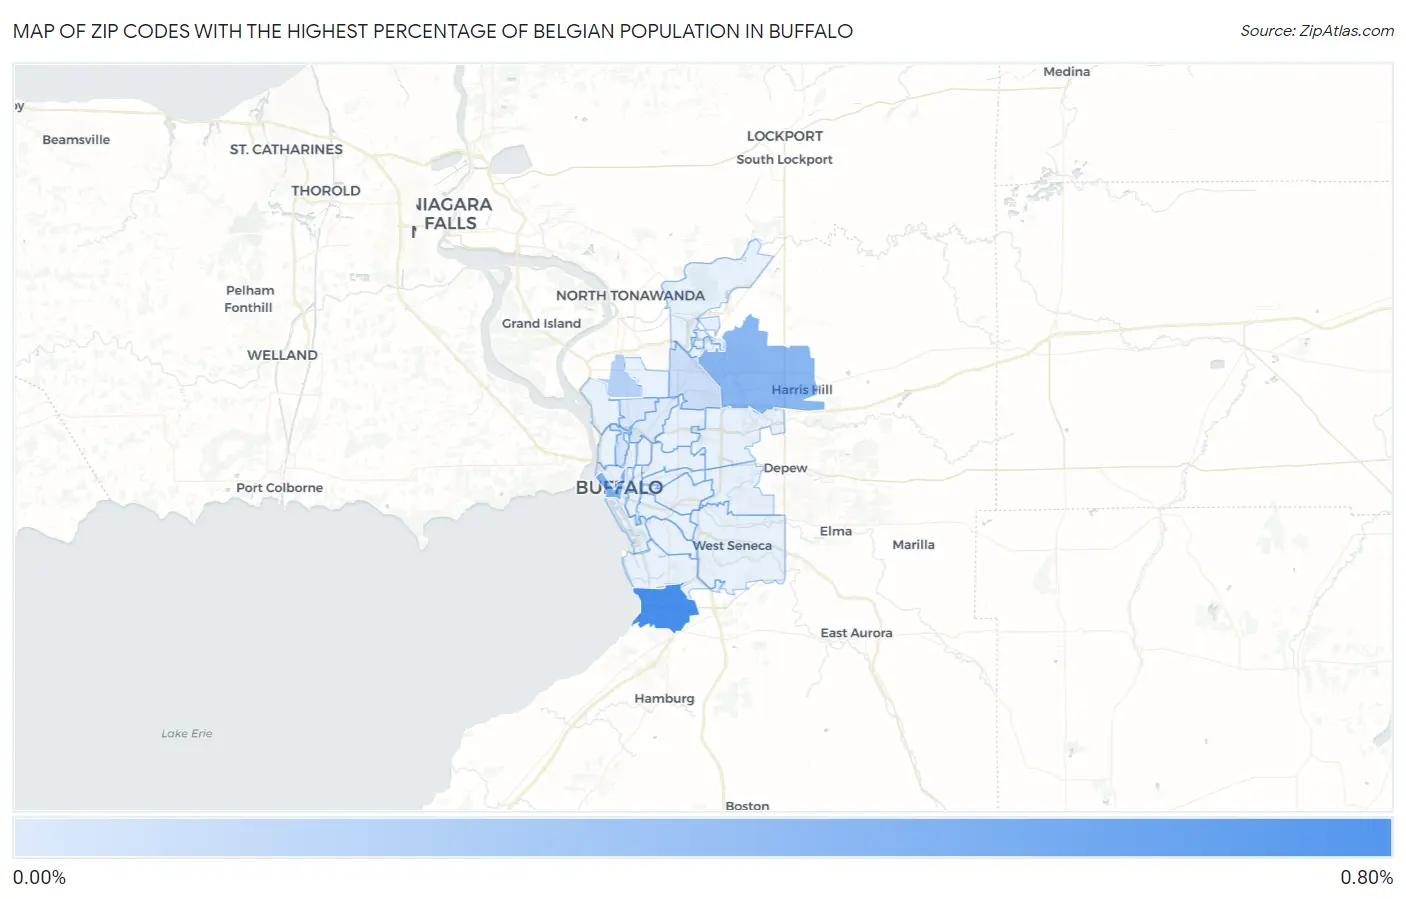Click the 'Medina' label

click(1066, 72)
